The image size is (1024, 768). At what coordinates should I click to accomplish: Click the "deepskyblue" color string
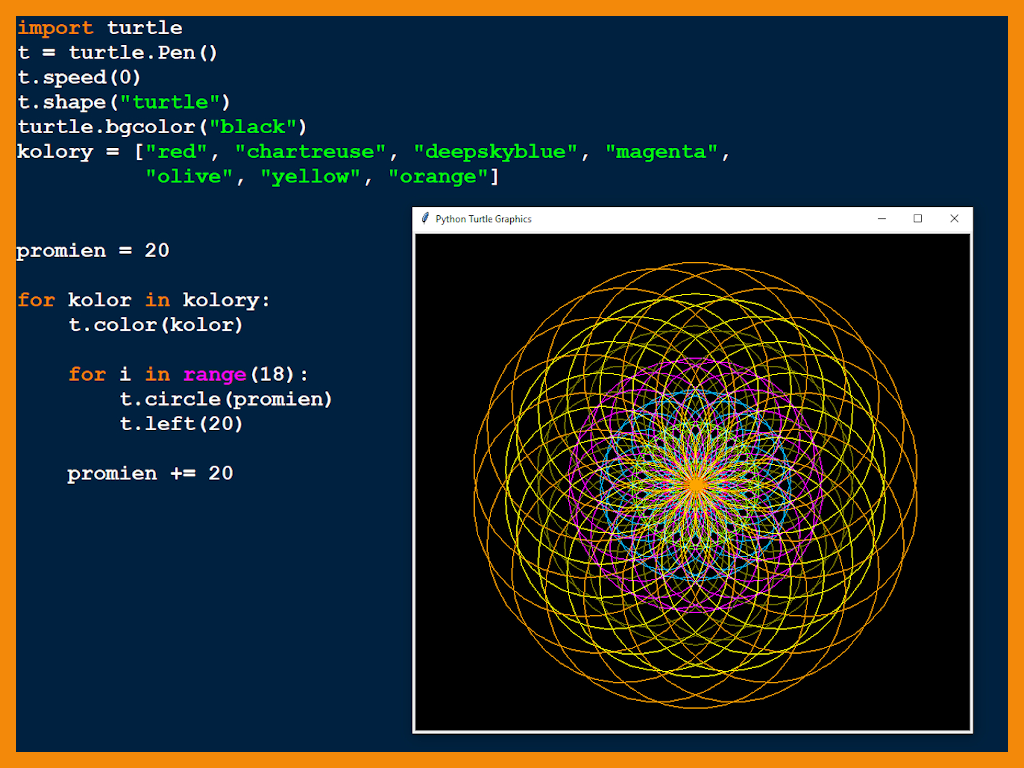496,152
